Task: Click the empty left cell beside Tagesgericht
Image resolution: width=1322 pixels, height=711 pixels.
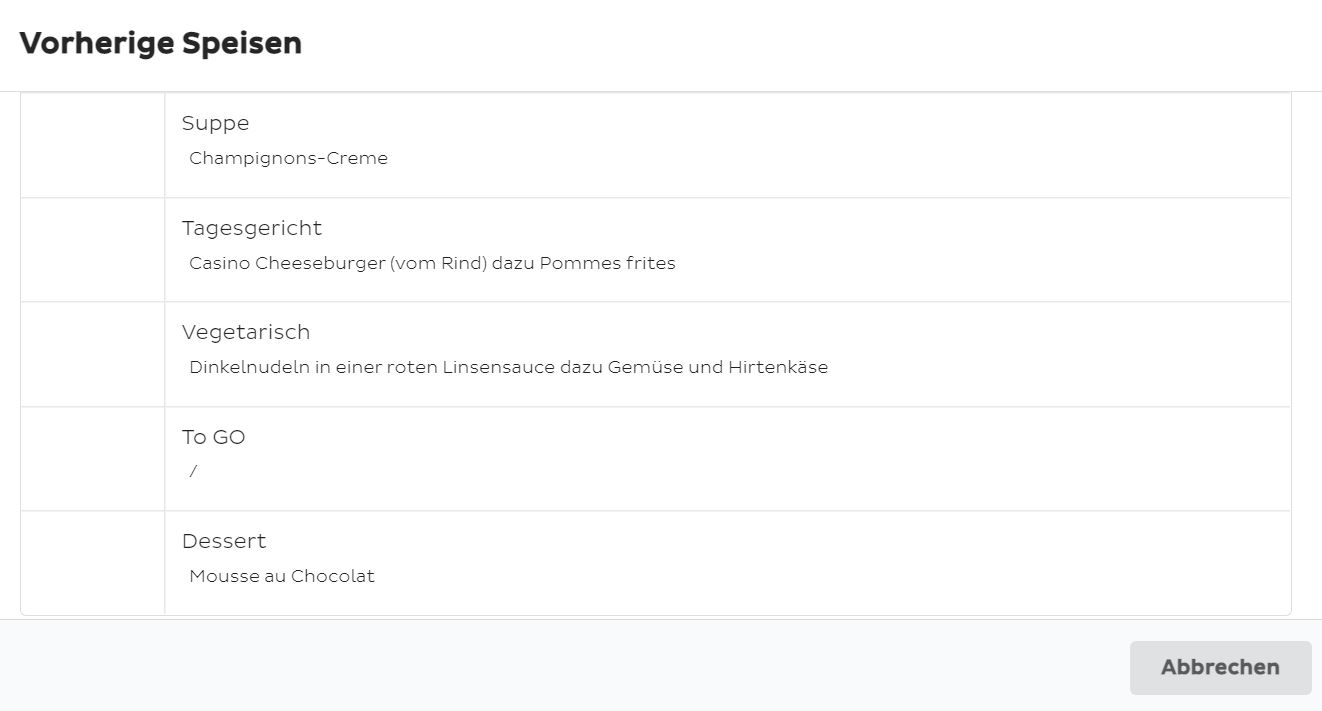Action: (92, 250)
